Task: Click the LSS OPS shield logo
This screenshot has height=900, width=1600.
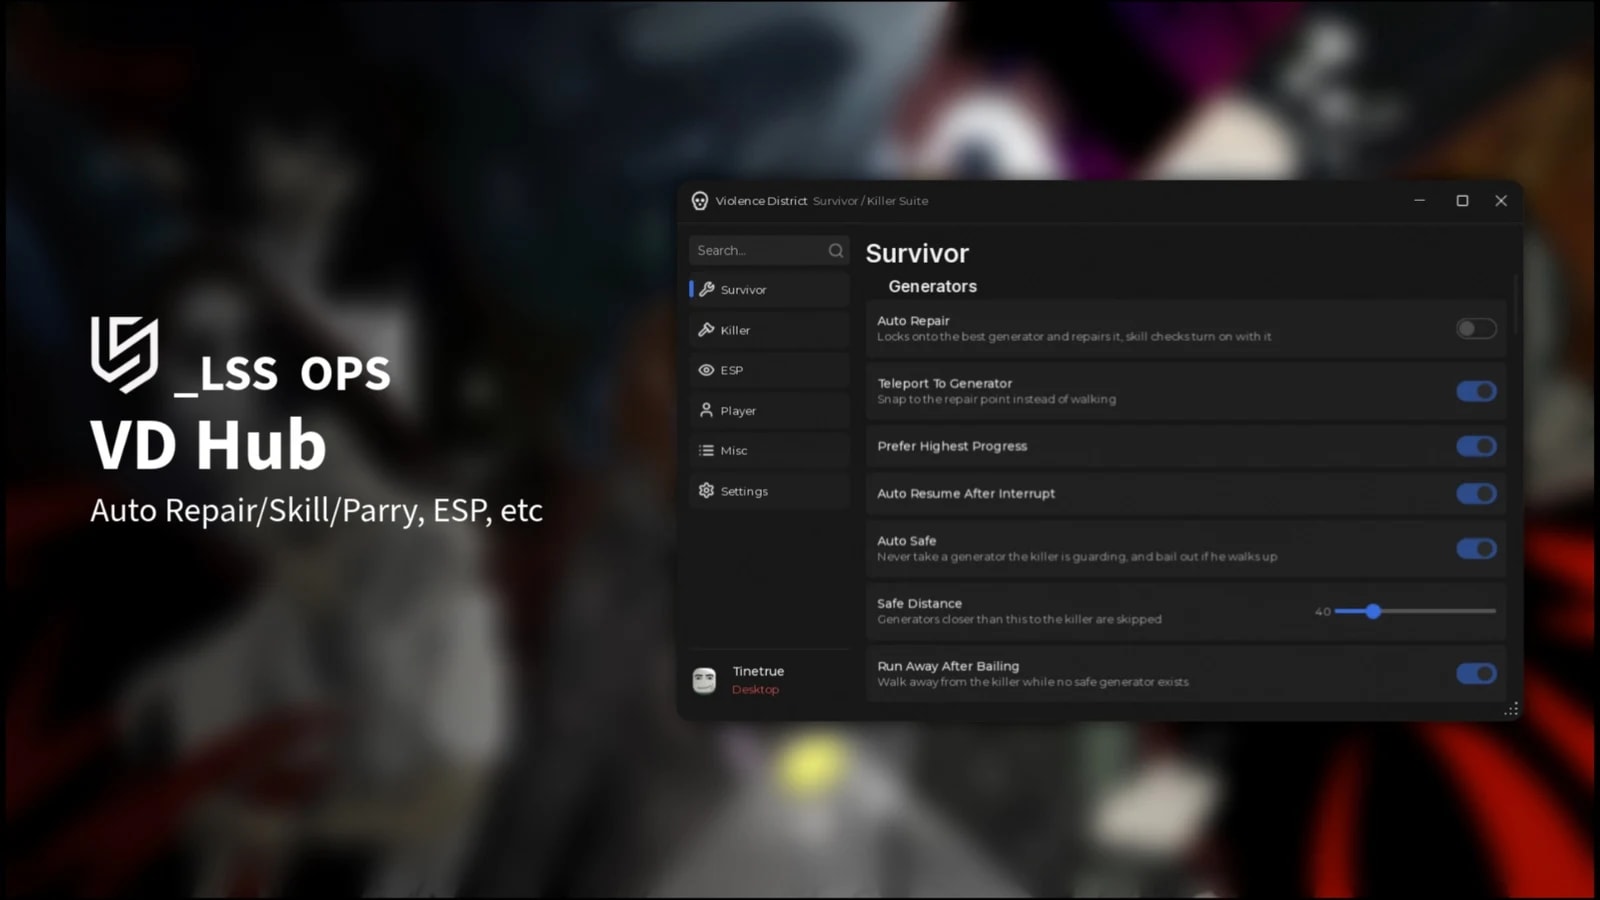Action: tap(124, 354)
